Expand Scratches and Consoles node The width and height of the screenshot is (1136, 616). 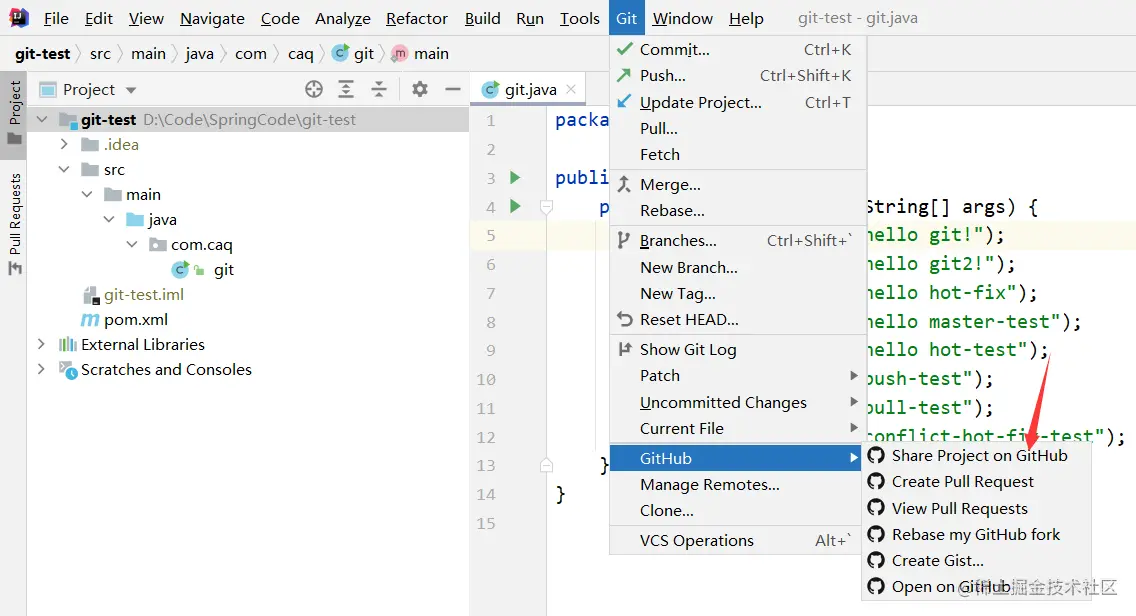[x=42, y=369]
